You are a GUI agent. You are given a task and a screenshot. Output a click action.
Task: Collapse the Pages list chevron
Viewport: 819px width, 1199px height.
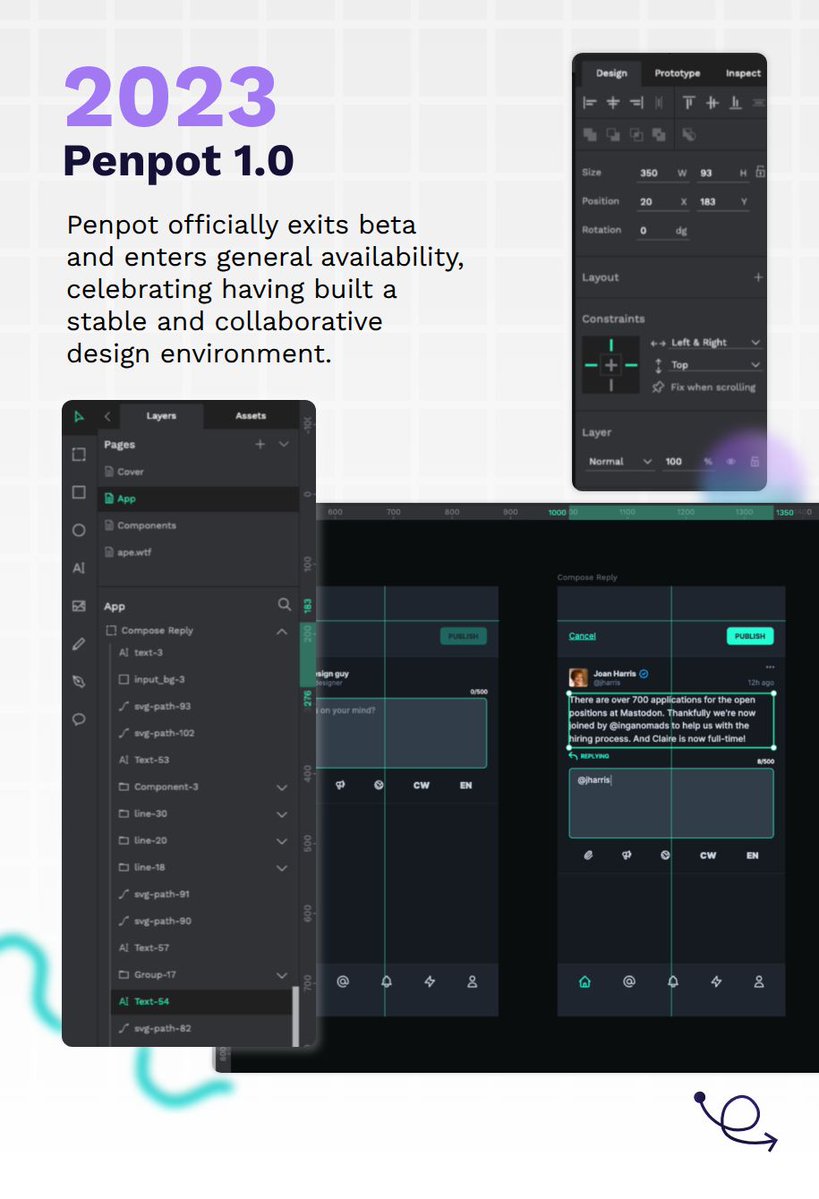(284, 444)
